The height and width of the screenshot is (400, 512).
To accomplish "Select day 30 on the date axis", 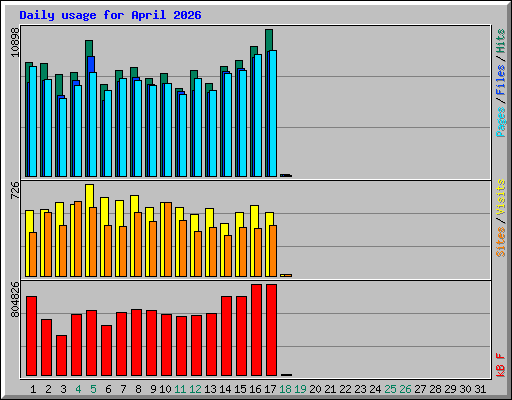I will click(x=465, y=389).
